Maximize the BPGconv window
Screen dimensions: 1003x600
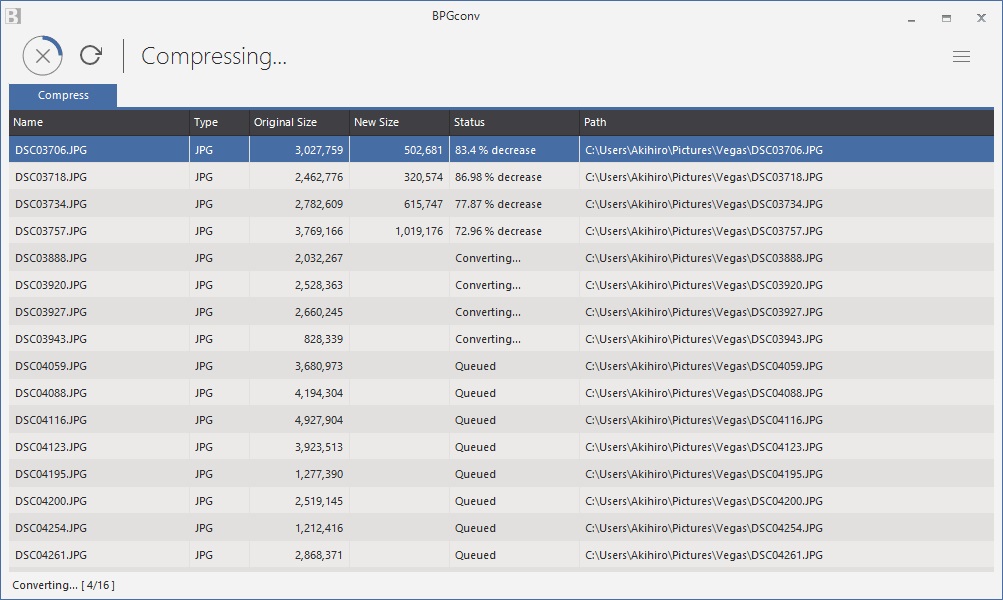(946, 18)
